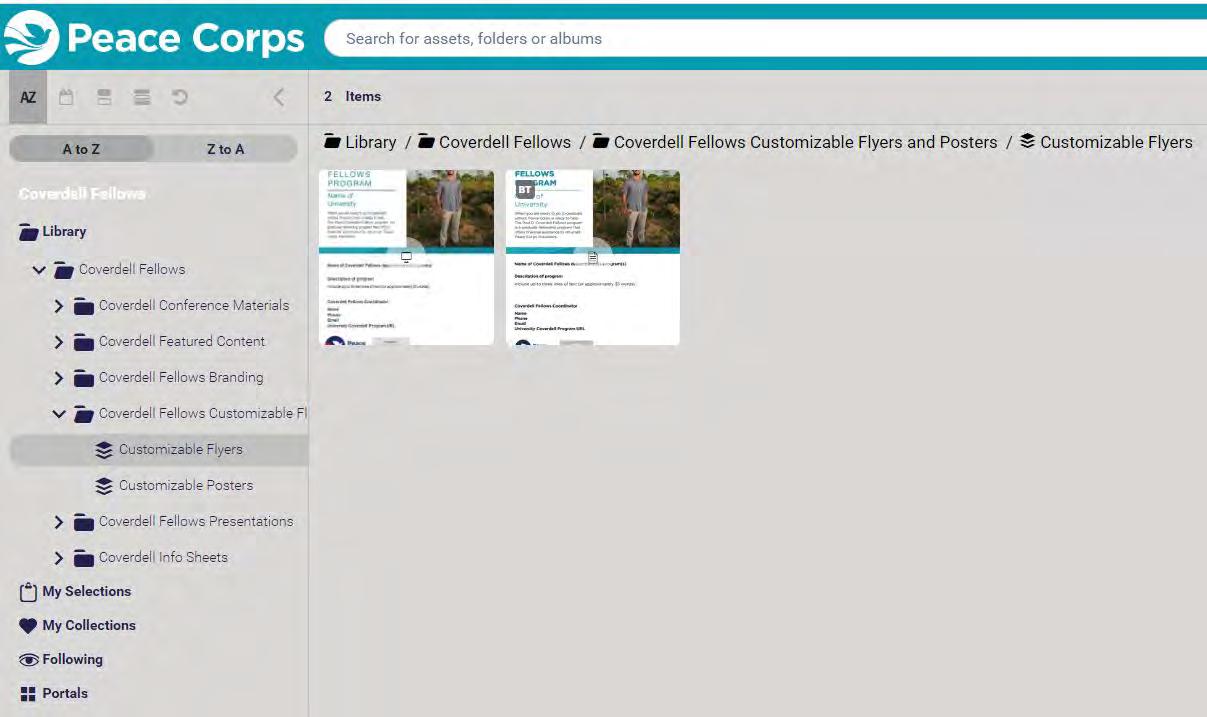
Task: Go to Library via breadcrumb
Action: point(371,142)
